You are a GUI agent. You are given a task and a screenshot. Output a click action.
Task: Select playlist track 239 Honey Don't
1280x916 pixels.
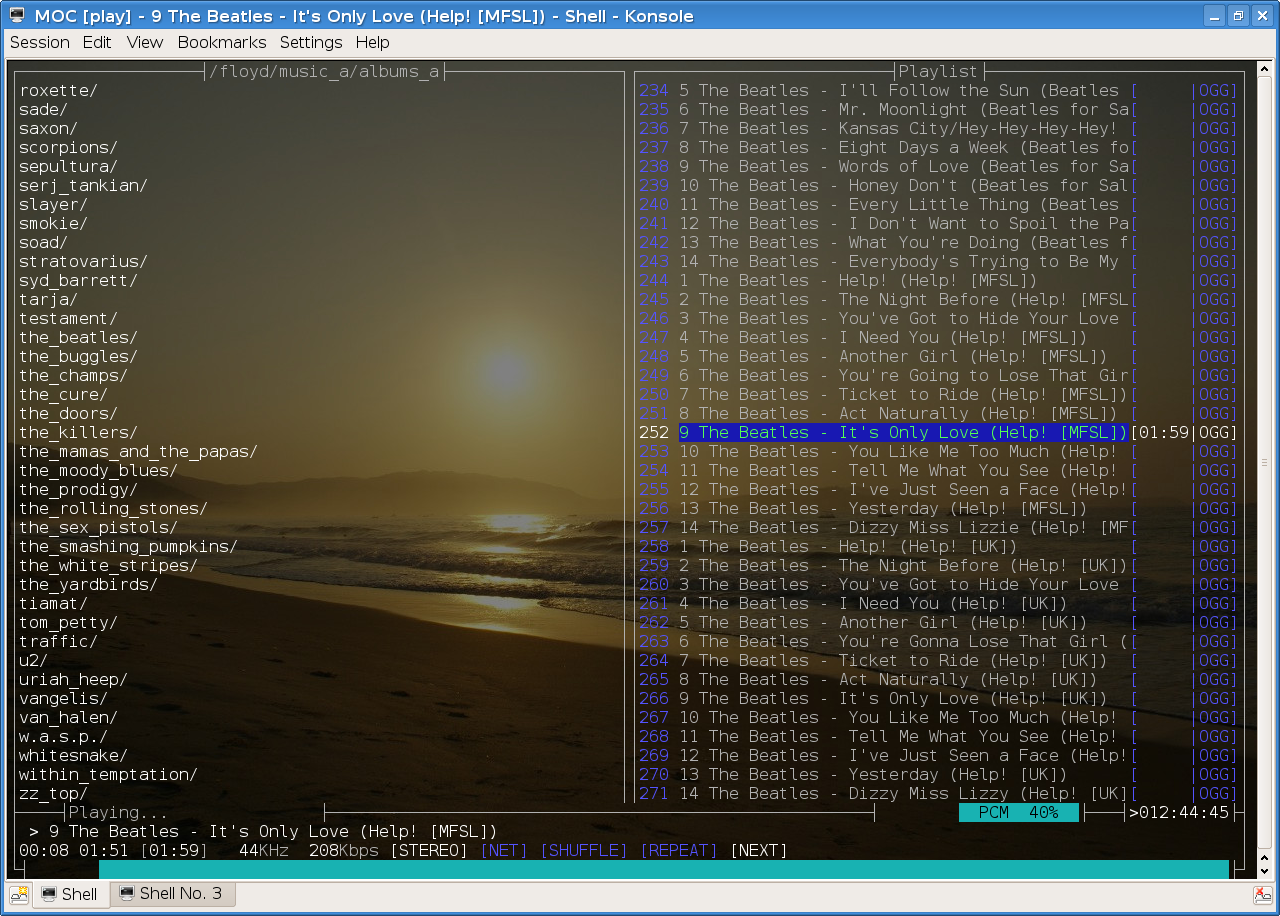click(938, 185)
